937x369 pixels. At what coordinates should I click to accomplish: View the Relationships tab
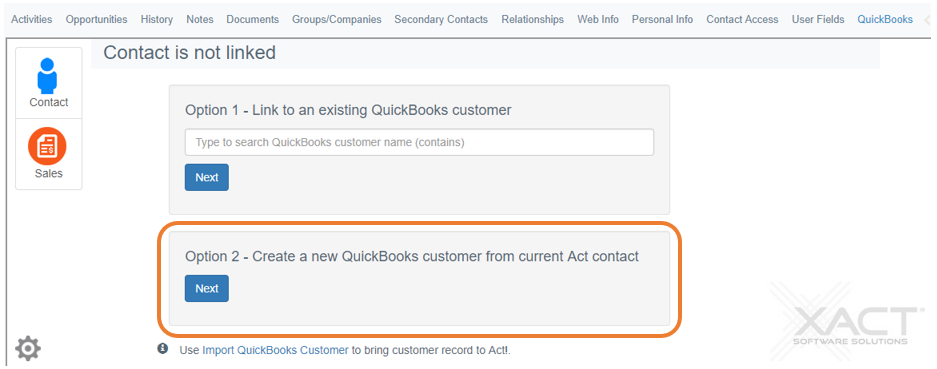point(532,19)
